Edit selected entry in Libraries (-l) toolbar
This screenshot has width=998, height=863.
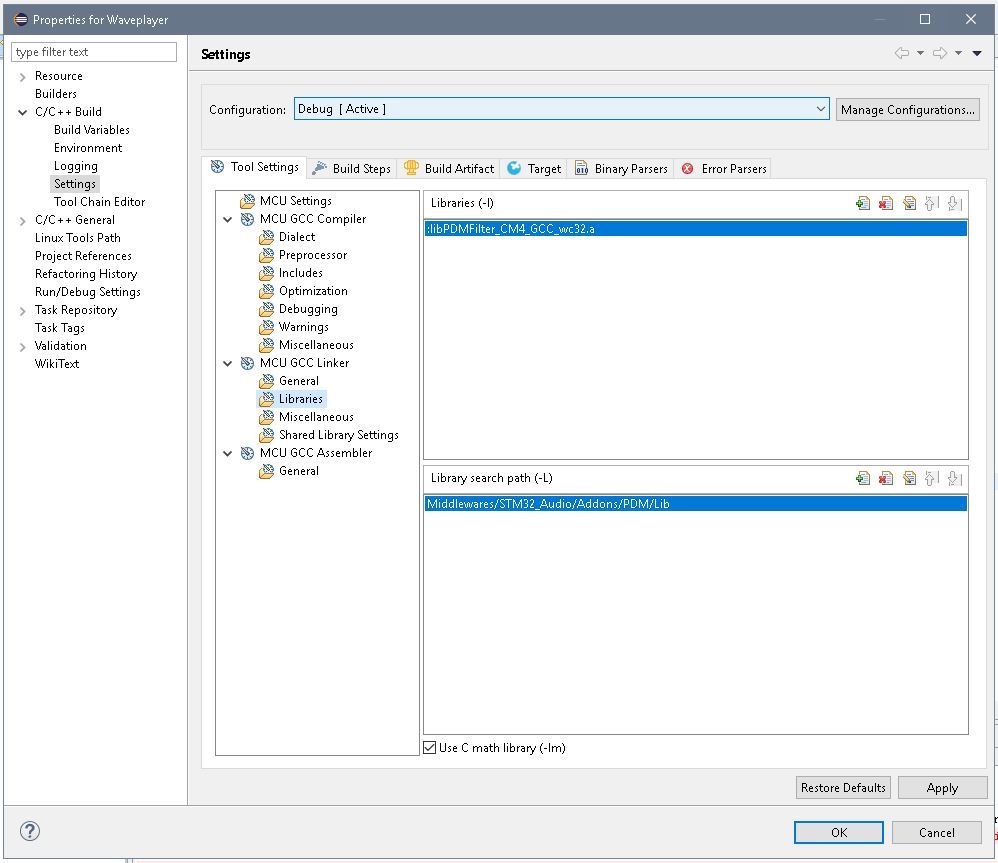click(909, 203)
